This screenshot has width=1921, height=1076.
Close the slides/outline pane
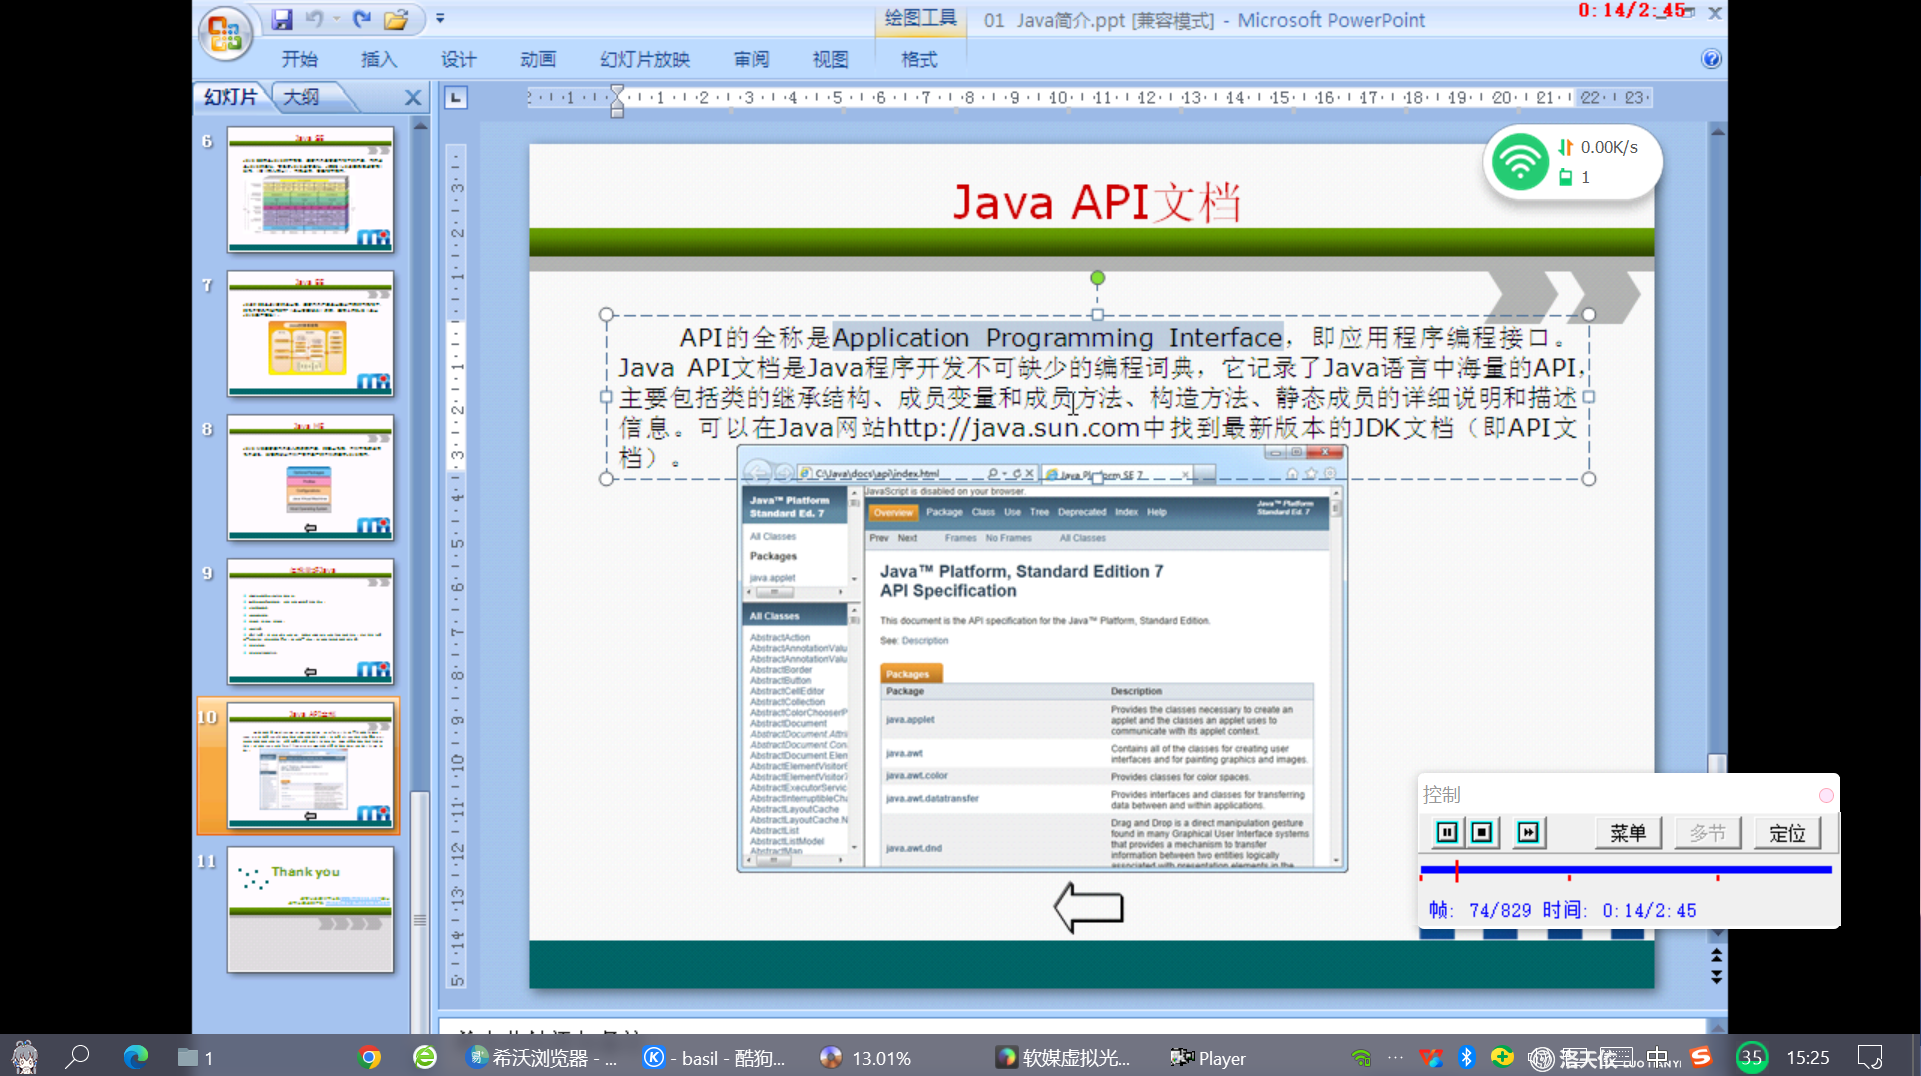(412, 98)
